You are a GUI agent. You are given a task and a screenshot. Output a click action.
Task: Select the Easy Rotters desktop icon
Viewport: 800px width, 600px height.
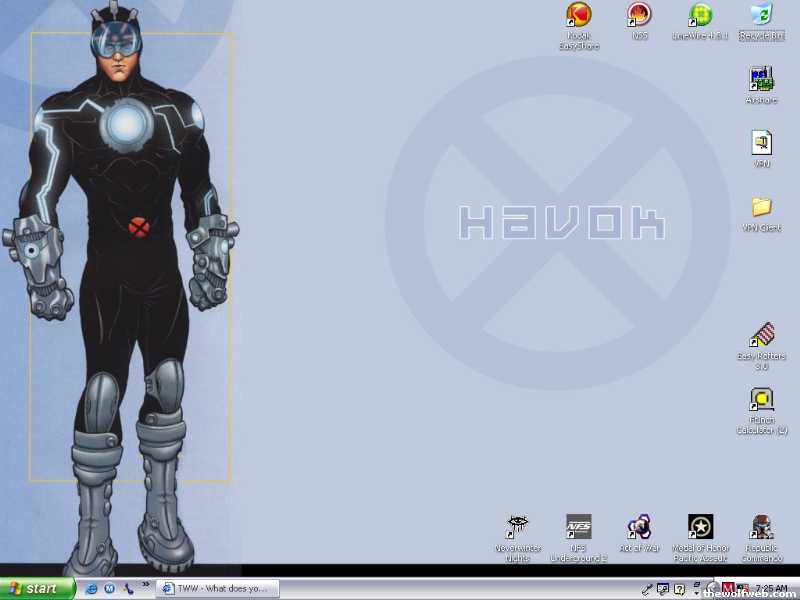click(762, 336)
